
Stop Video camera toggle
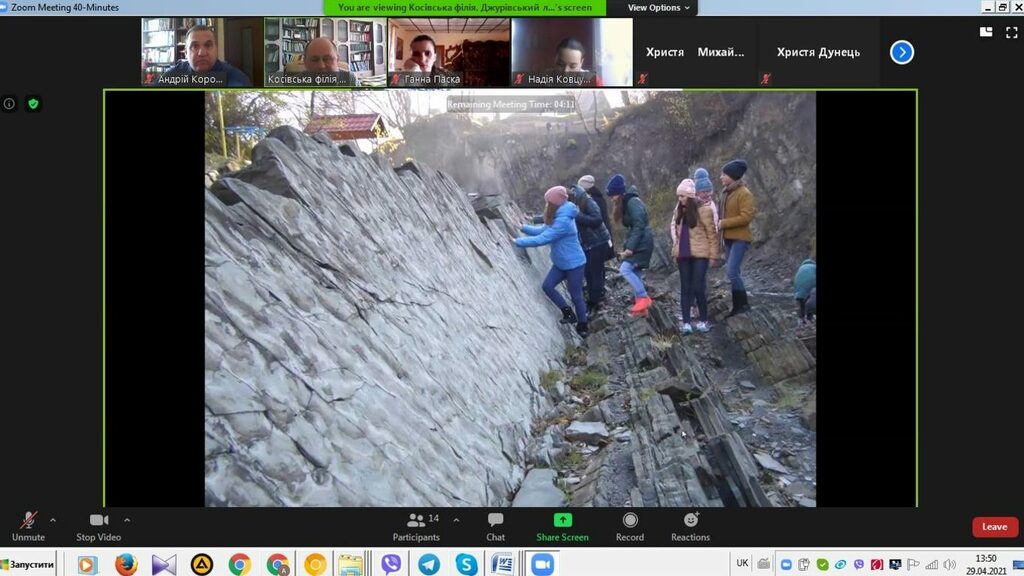98,524
